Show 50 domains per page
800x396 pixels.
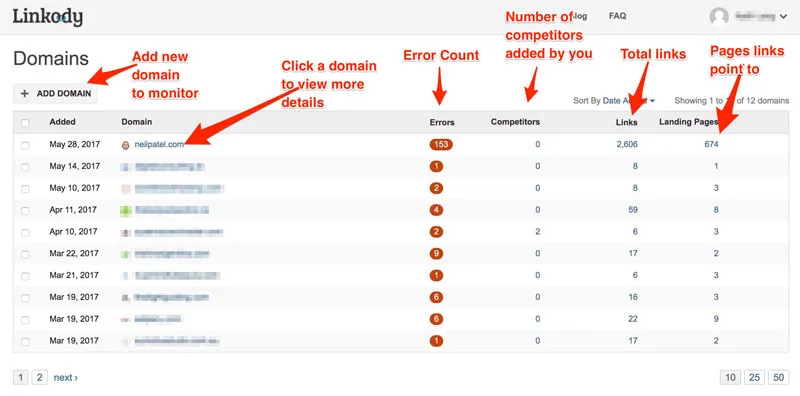[779, 378]
